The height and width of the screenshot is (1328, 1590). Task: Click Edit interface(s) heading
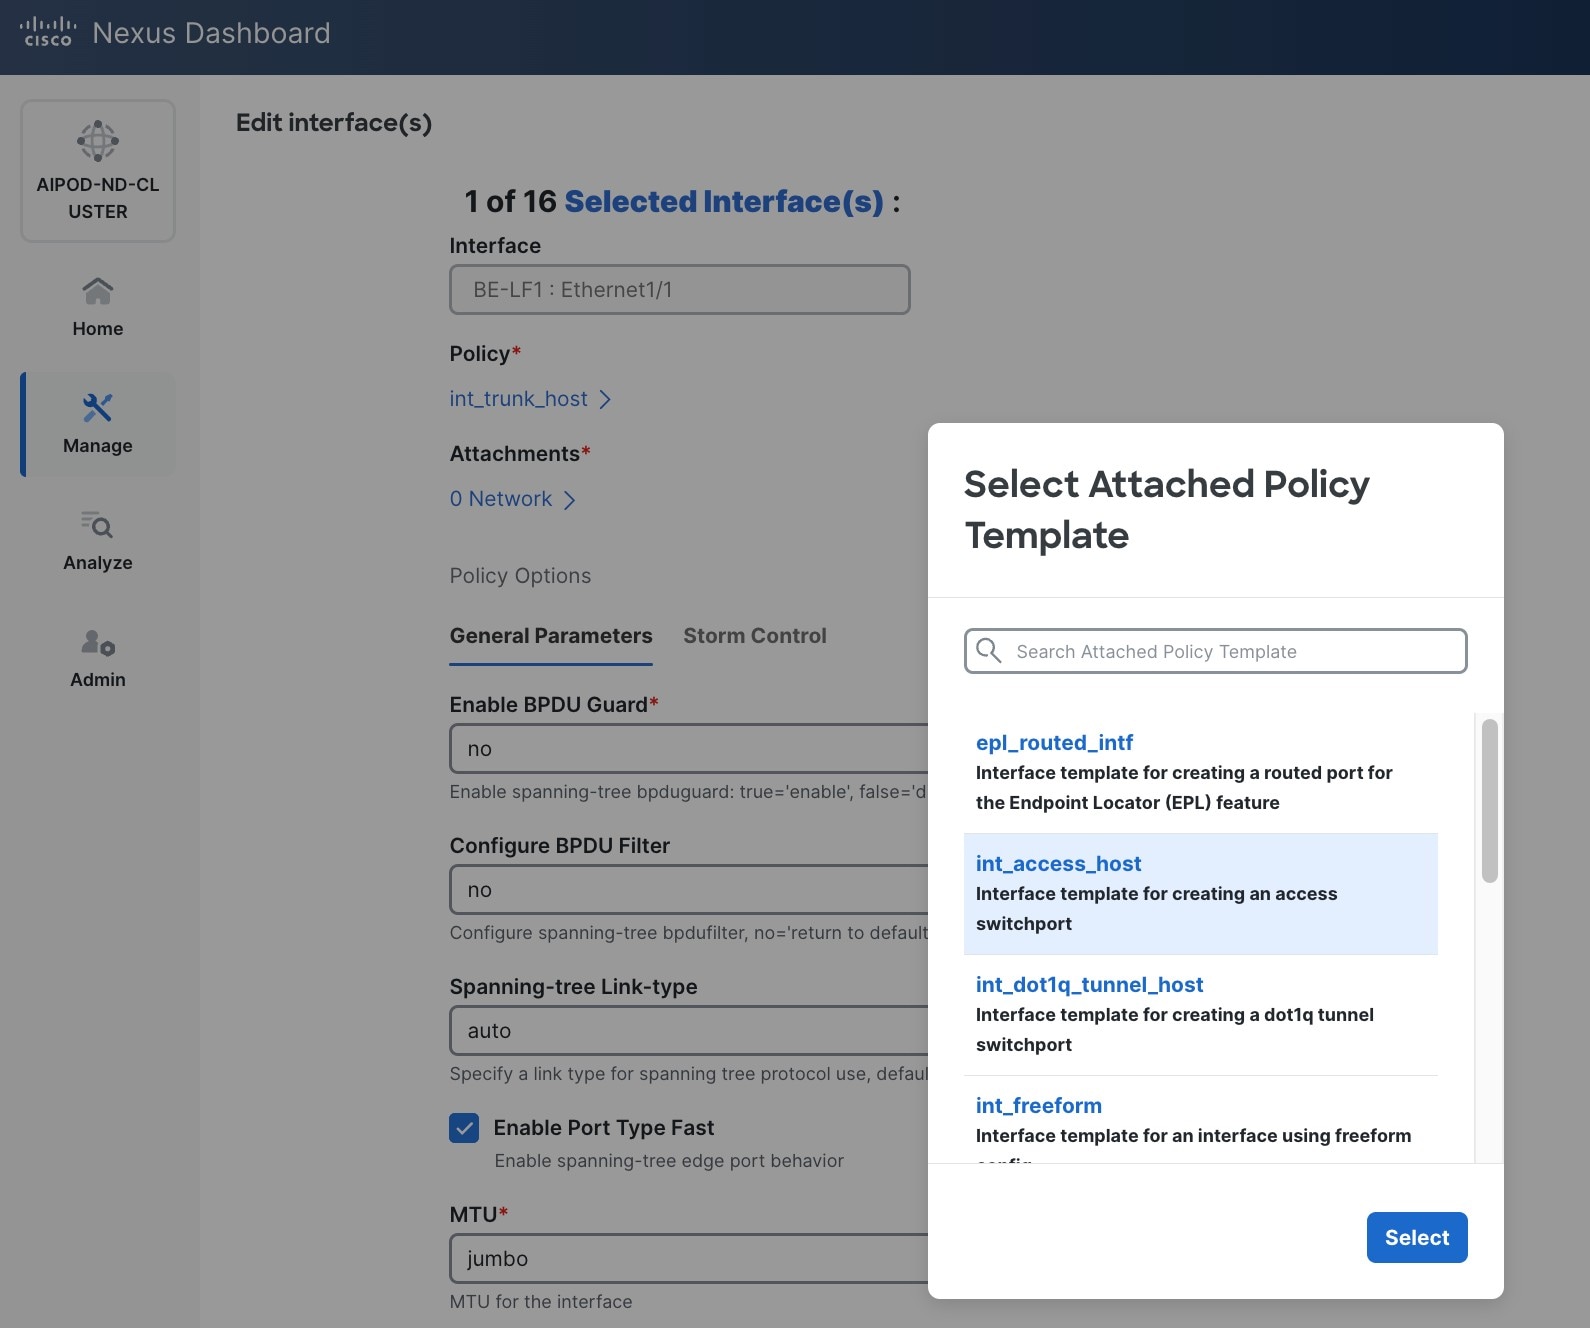tap(334, 123)
